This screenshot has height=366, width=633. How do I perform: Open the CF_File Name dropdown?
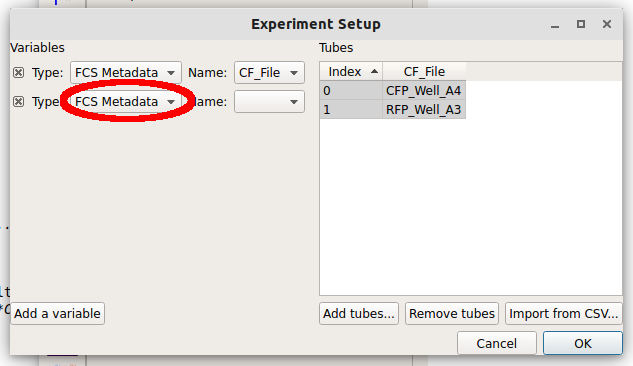(x=269, y=73)
